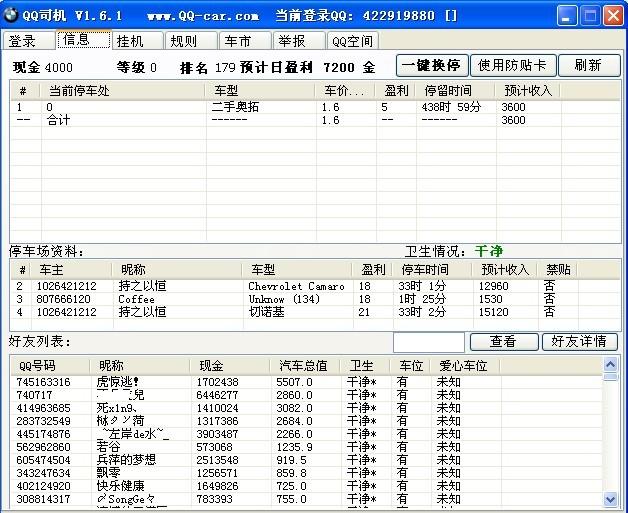Switch to the 信息 tab
The height and width of the screenshot is (513, 628).
[84, 40]
